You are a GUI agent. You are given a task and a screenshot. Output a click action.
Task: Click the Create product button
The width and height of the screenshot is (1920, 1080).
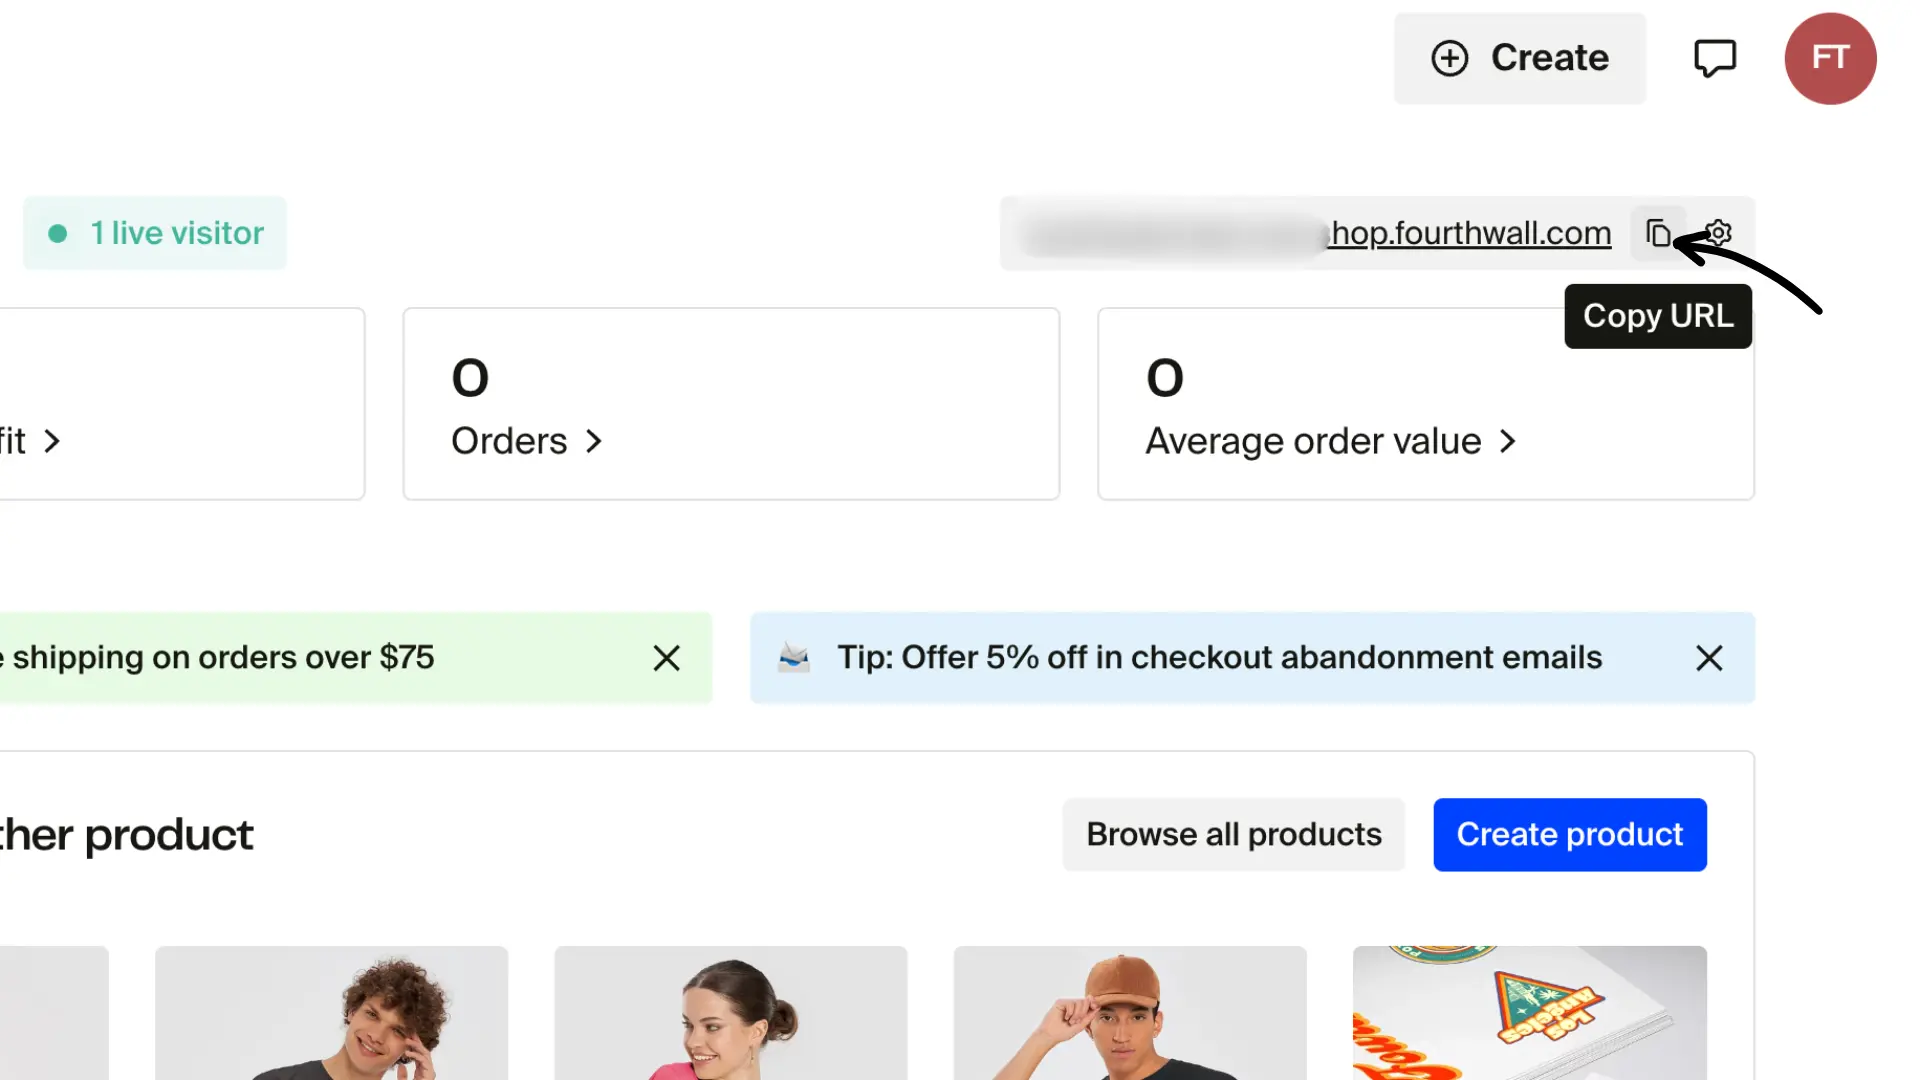[x=1569, y=834]
